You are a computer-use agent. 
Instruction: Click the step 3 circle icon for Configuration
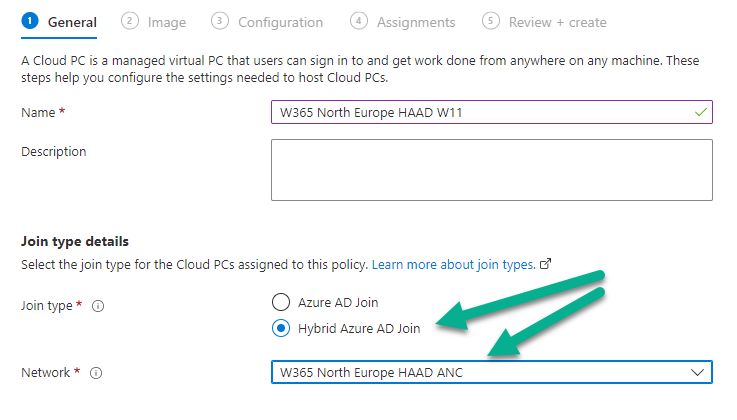point(220,21)
